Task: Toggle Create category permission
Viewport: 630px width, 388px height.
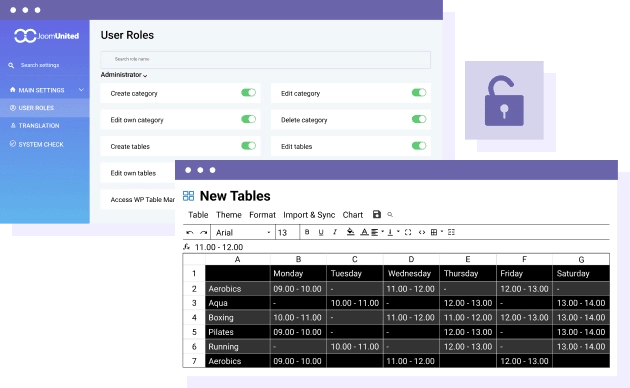Action: tap(248, 93)
